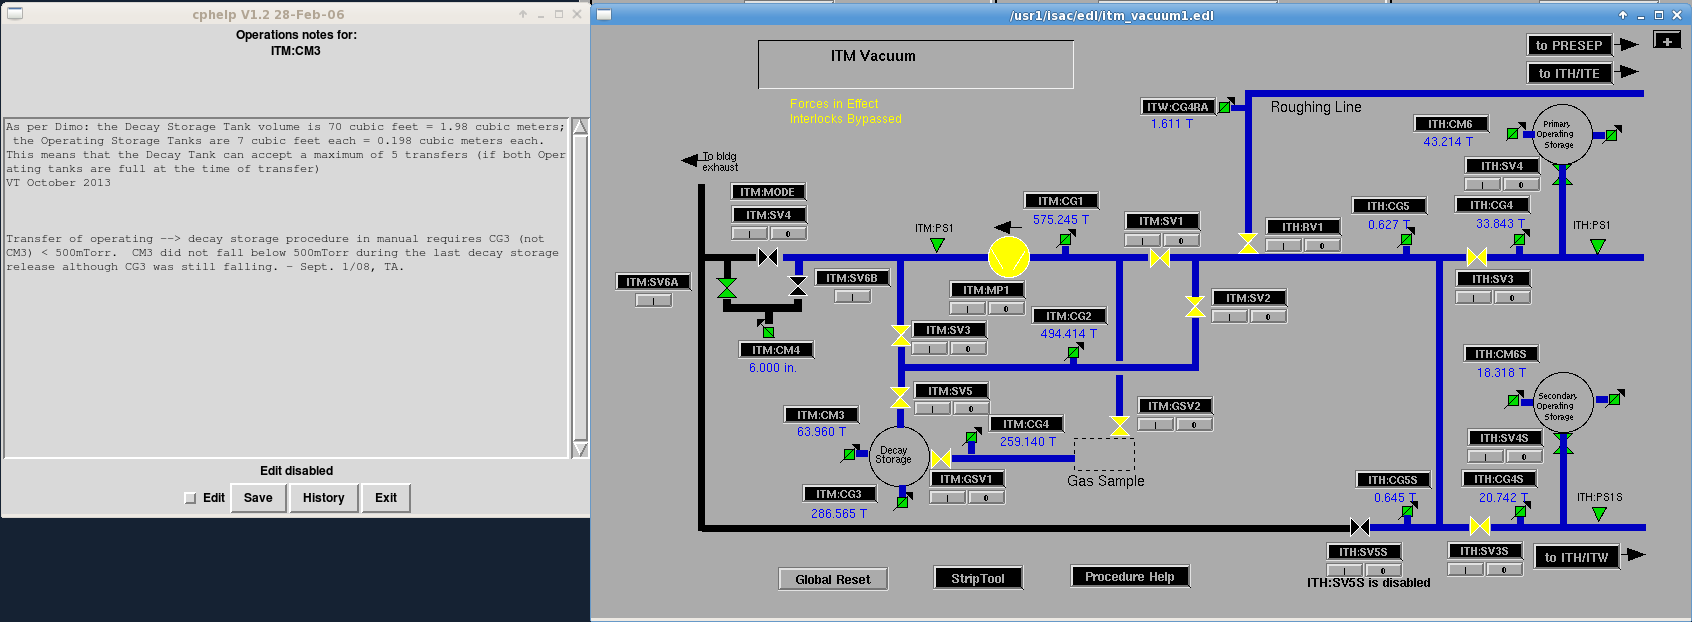Click the yellow ITM:MP1 pump symbol

click(1008, 257)
